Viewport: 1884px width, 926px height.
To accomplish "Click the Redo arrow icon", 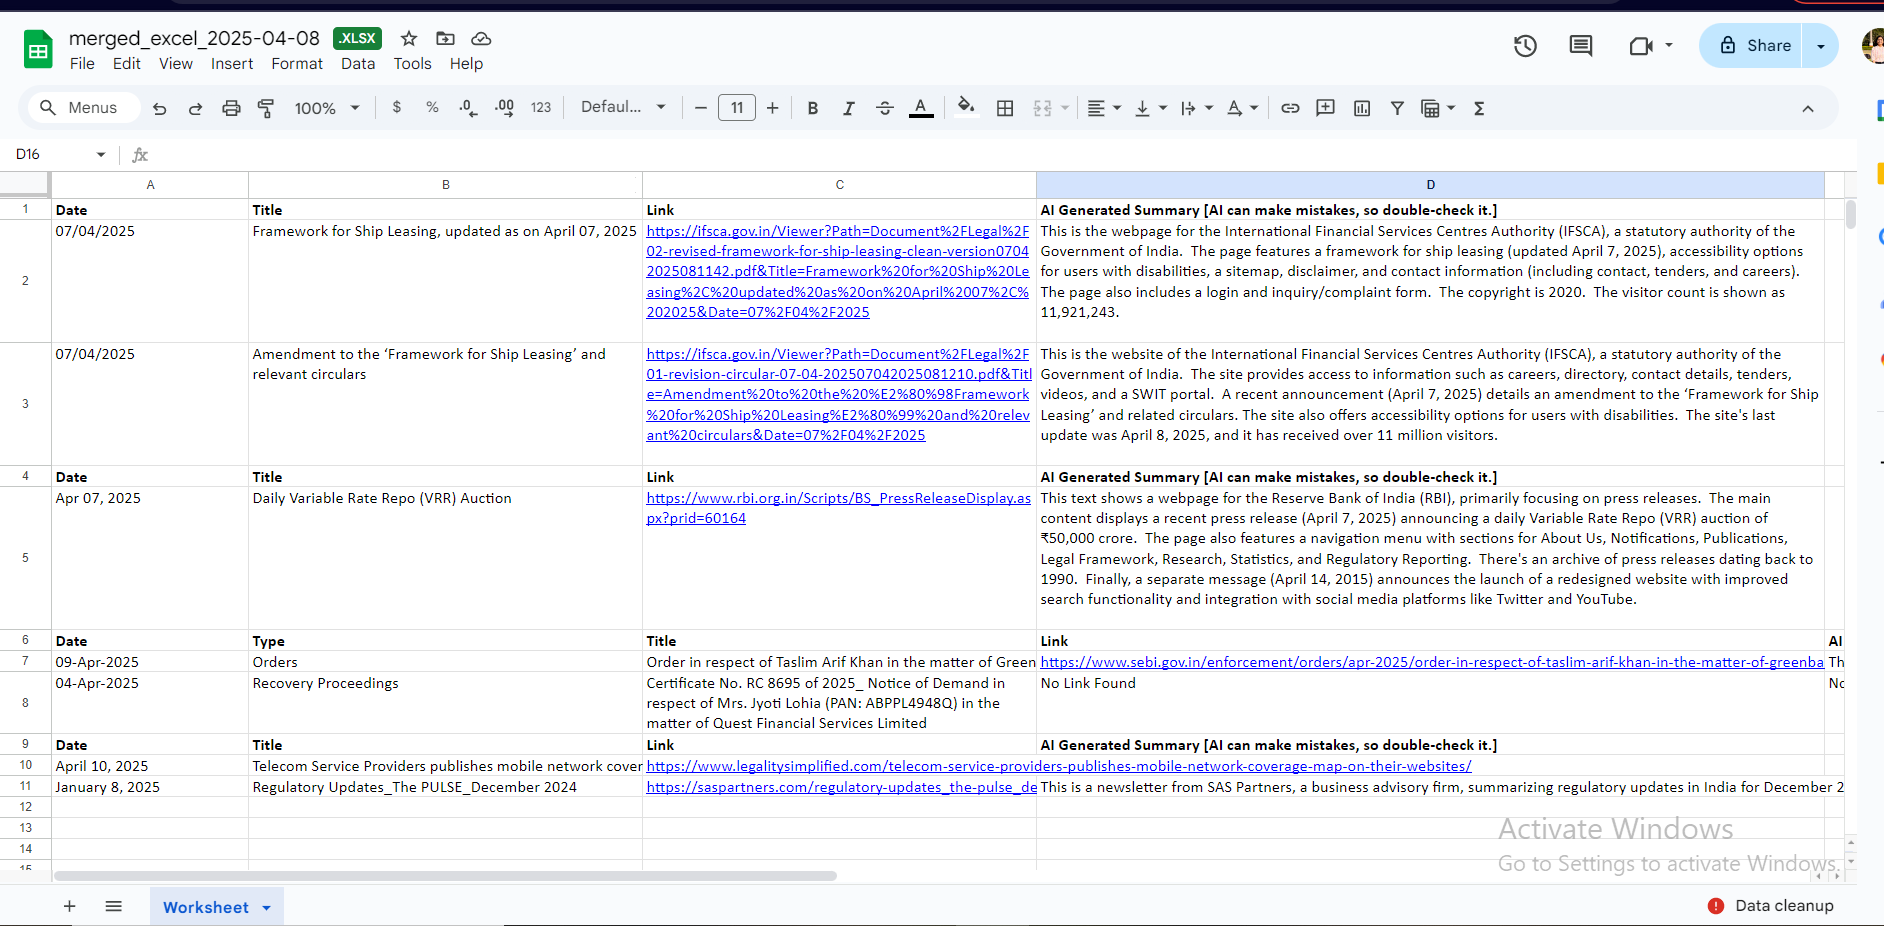I will (196, 108).
